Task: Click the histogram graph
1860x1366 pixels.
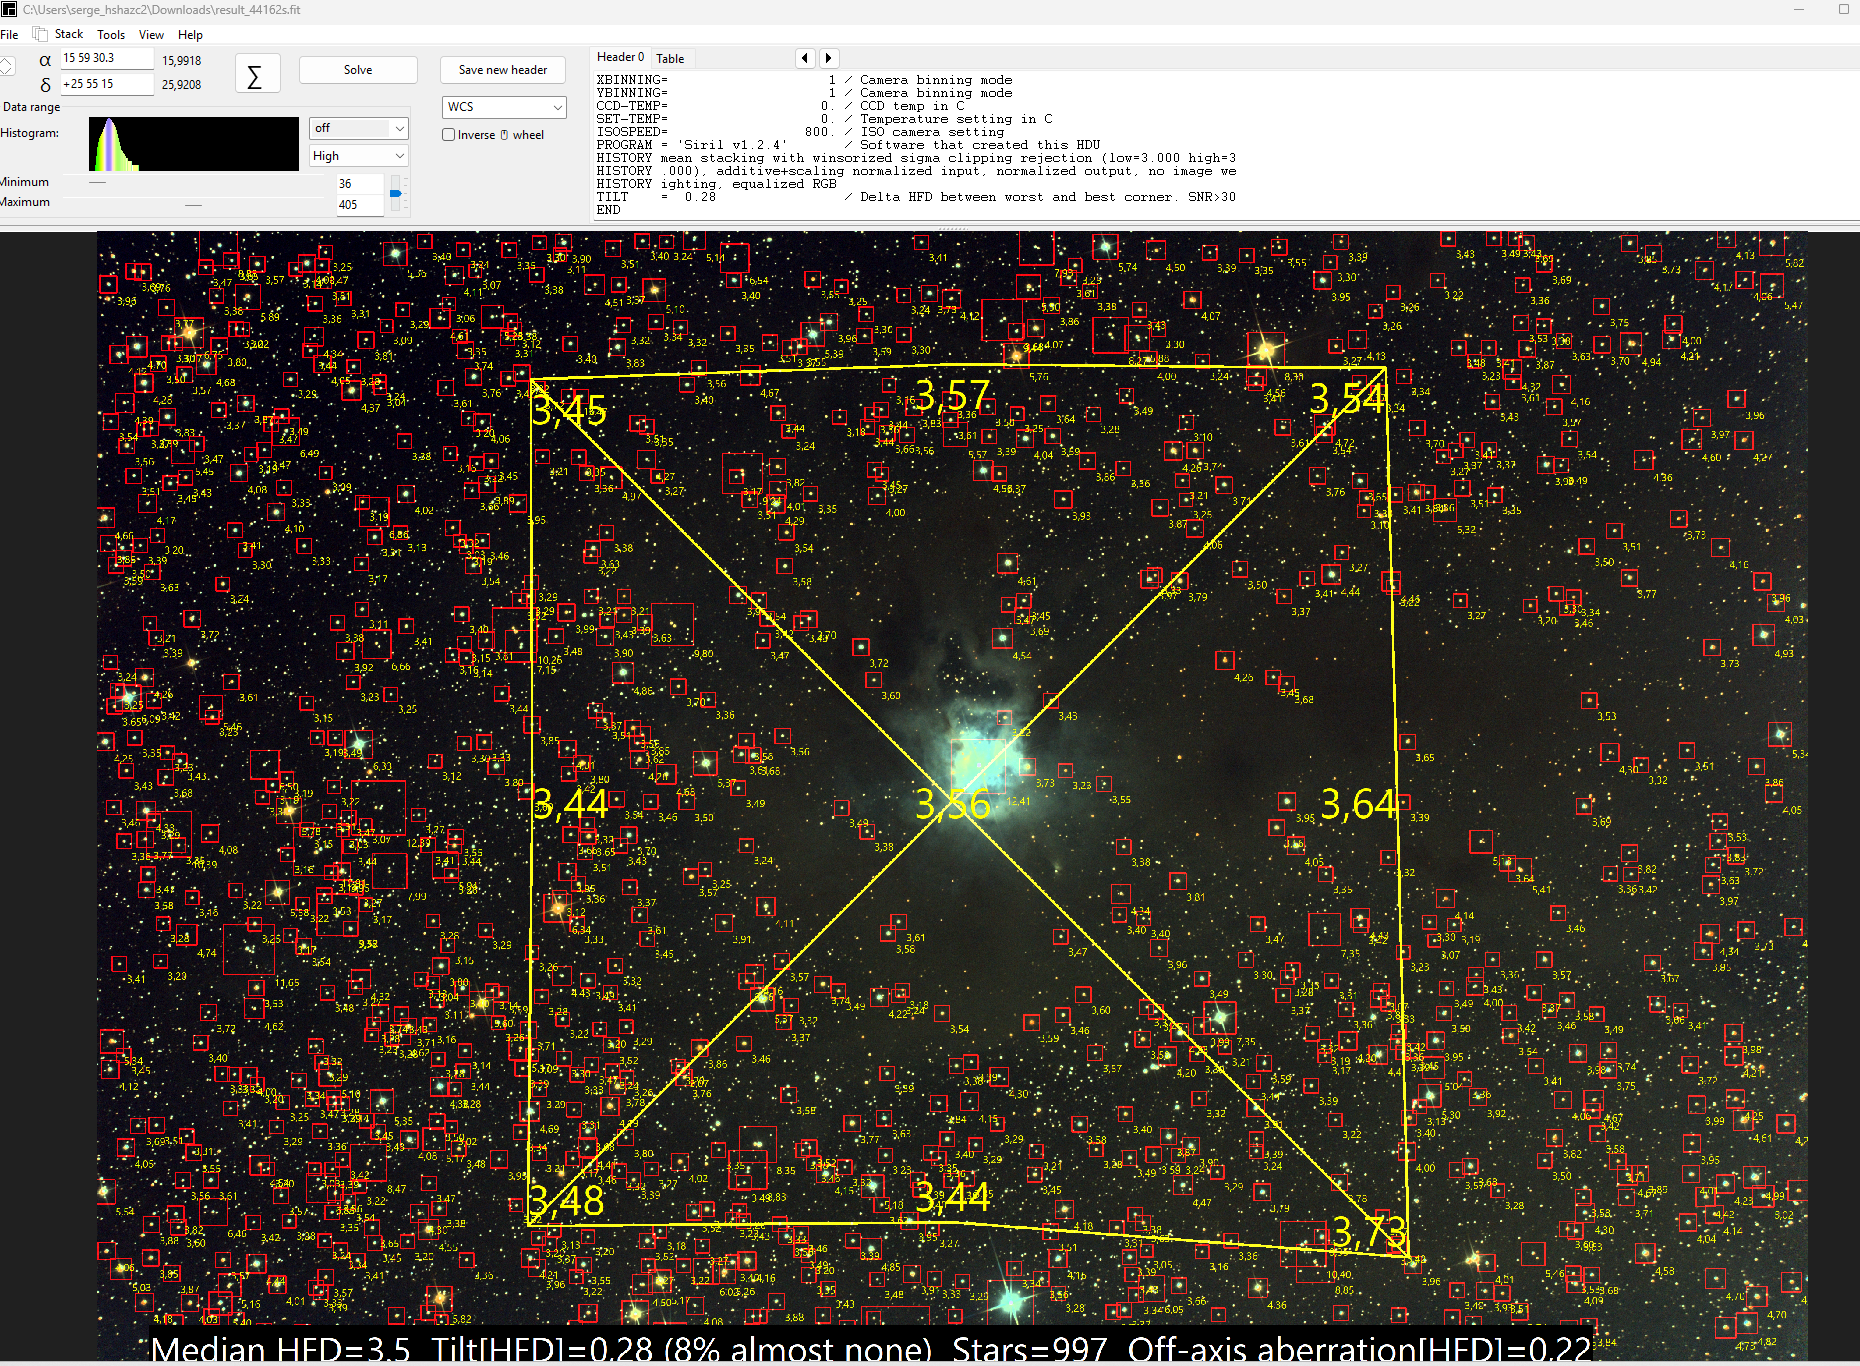Action: click(x=193, y=144)
